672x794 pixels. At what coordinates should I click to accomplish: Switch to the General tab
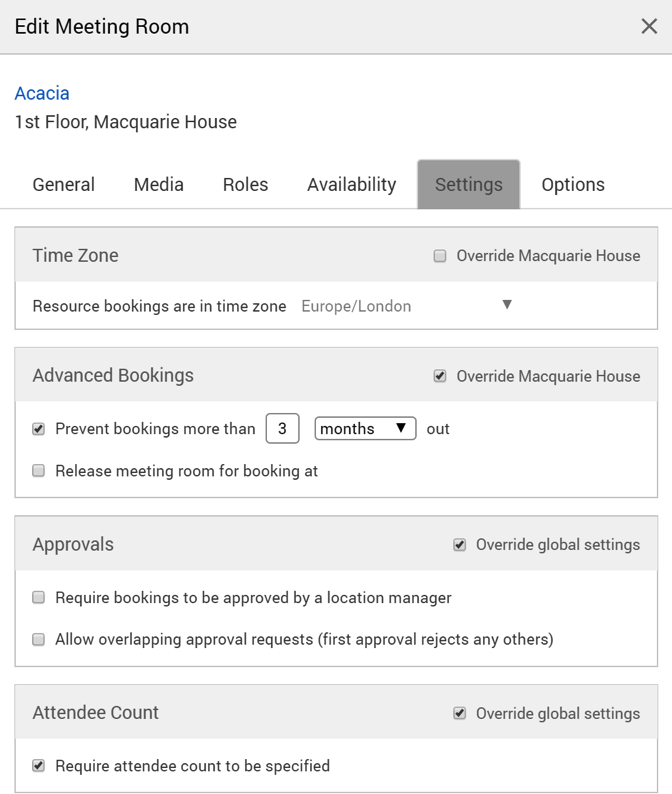[x=64, y=185]
